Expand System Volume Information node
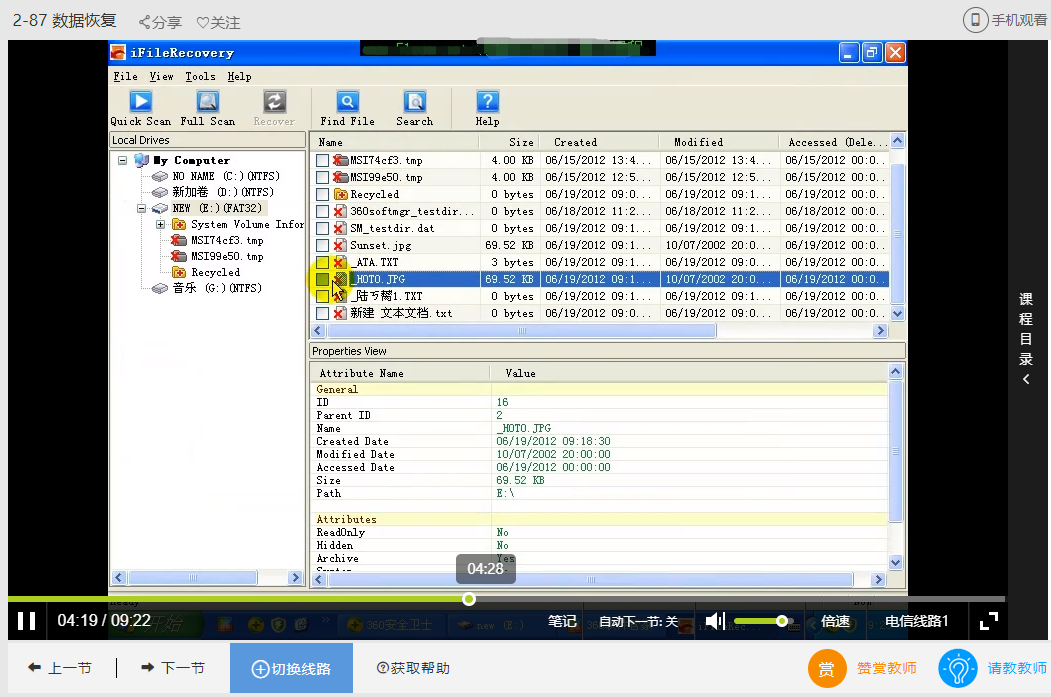 pos(160,225)
